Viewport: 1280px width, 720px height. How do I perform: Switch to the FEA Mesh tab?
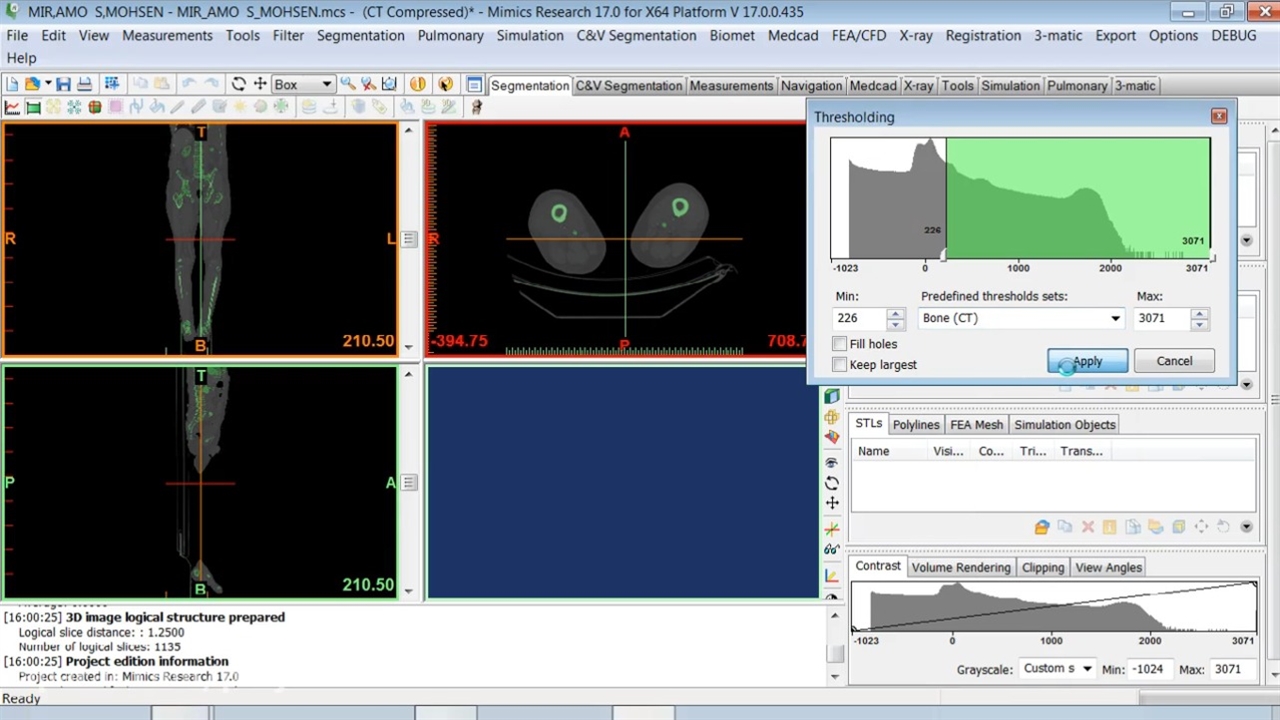pyautogui.click(x=976, y=425)
